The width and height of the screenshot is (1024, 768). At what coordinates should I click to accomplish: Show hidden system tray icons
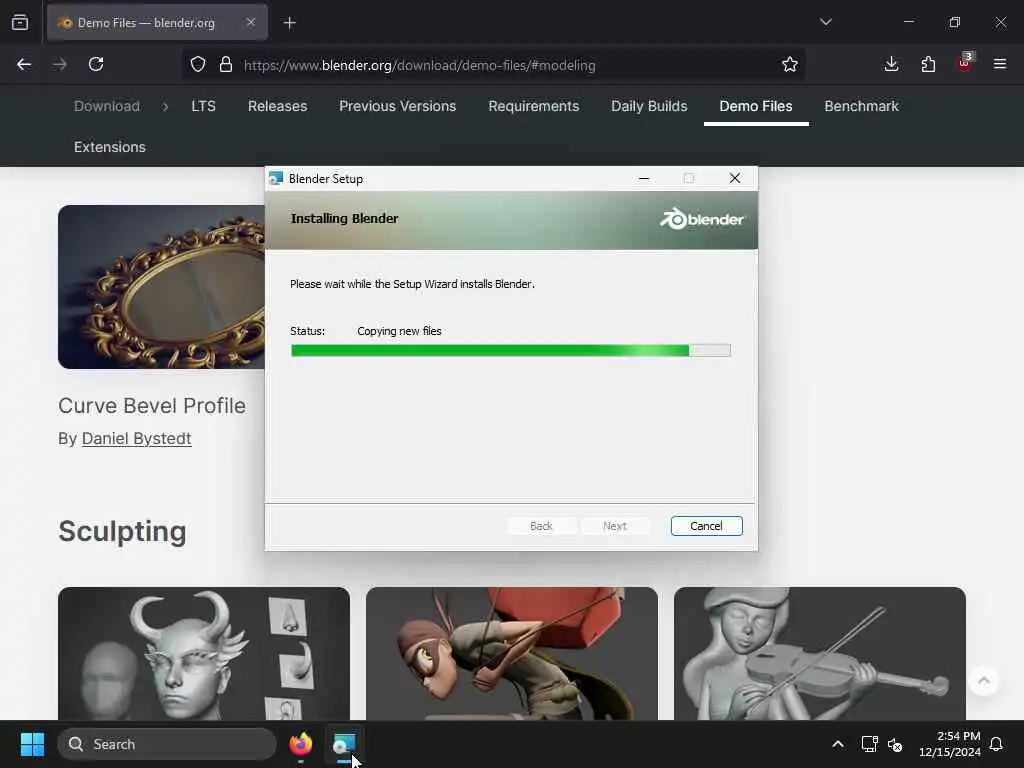[838, 744]
